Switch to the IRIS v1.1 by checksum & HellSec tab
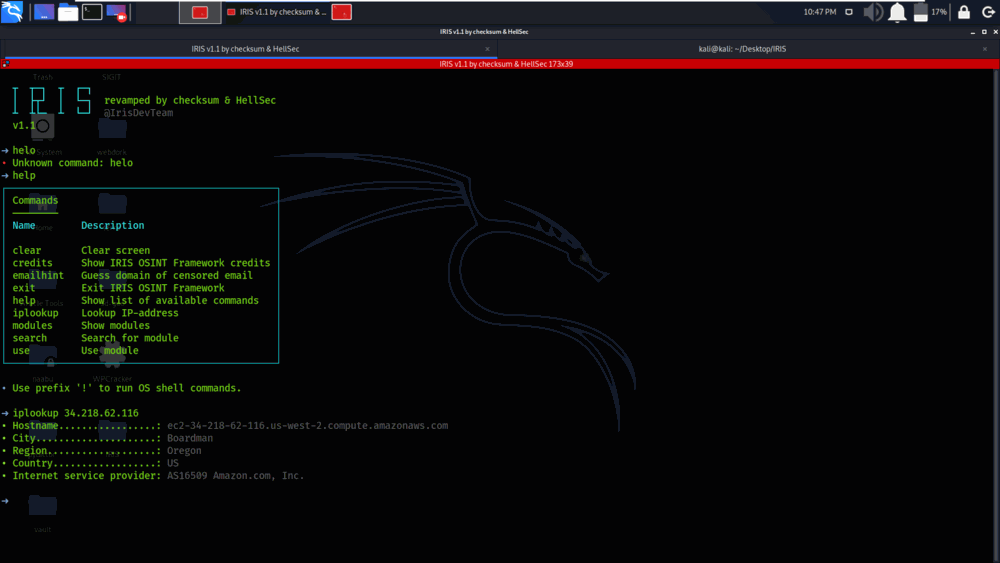The height and width of the screenshot is (563, 1000). pos(246,48)
